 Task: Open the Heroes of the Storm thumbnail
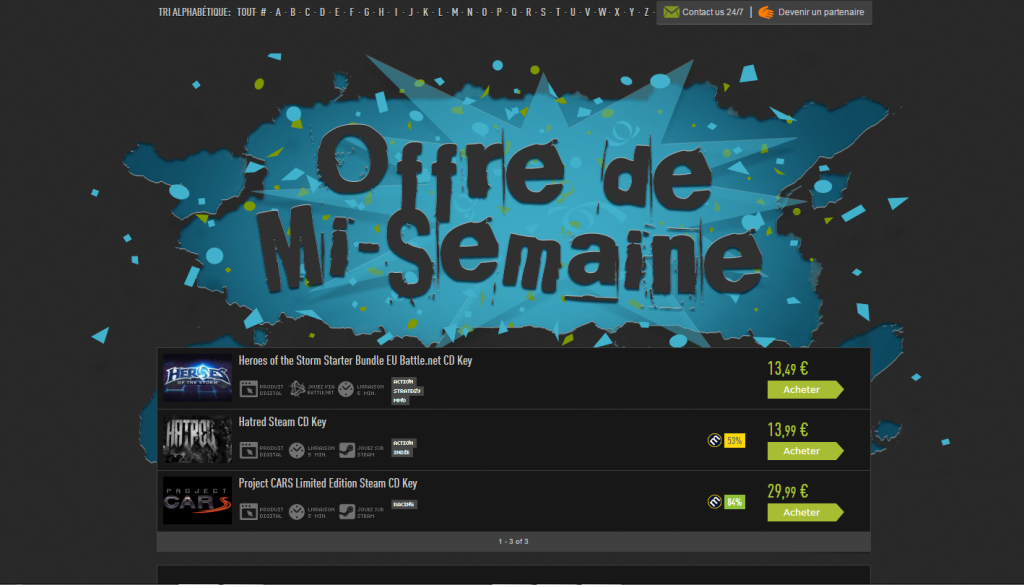[x=197, y=379]
